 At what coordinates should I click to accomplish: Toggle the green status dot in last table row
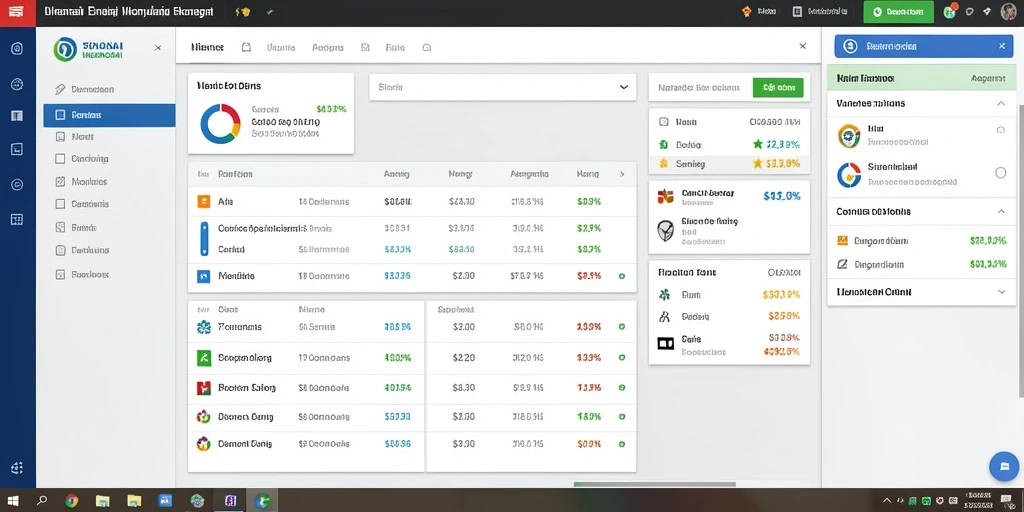[x=622, y=444]
